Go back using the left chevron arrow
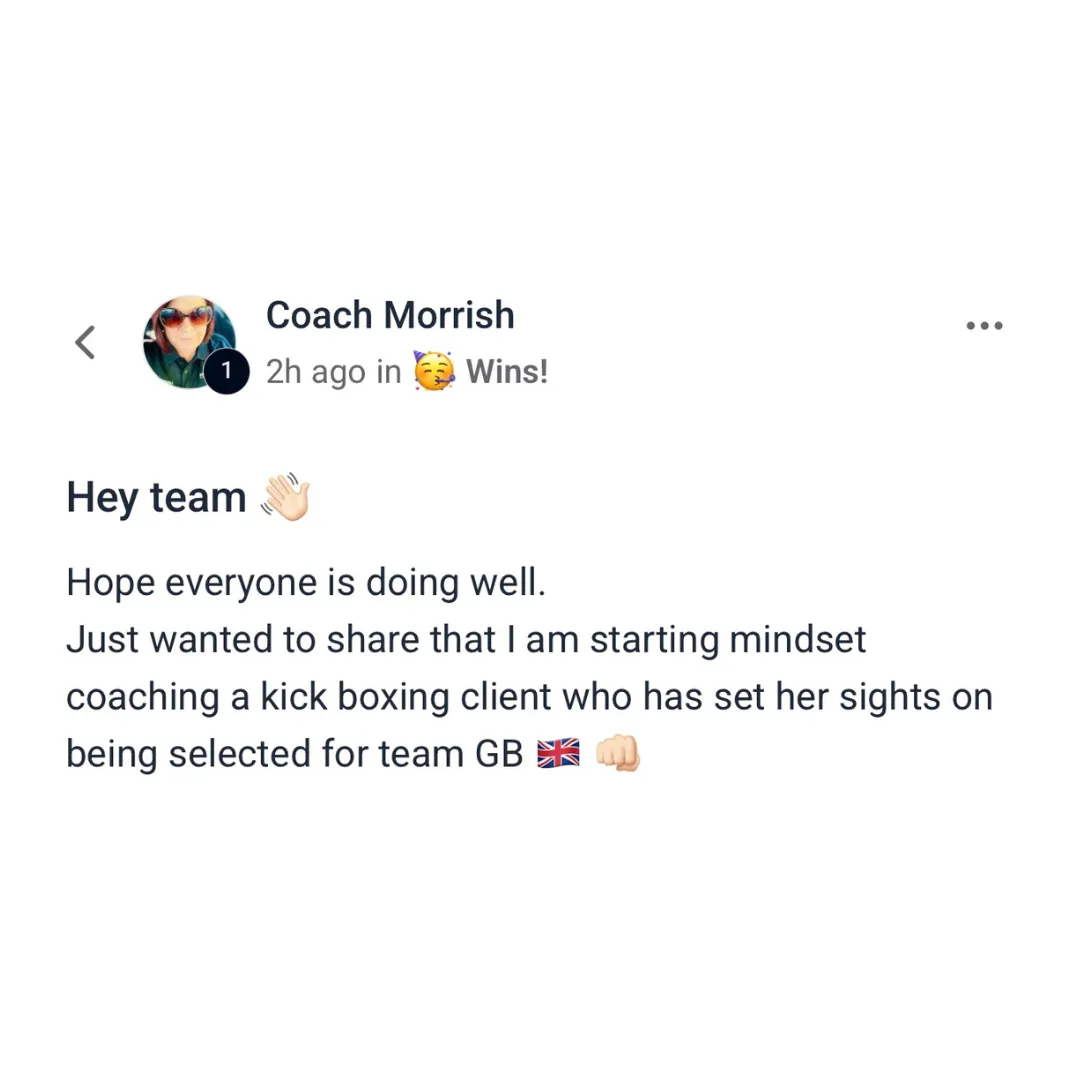1080x1080 pixels. tap(85, 342)
